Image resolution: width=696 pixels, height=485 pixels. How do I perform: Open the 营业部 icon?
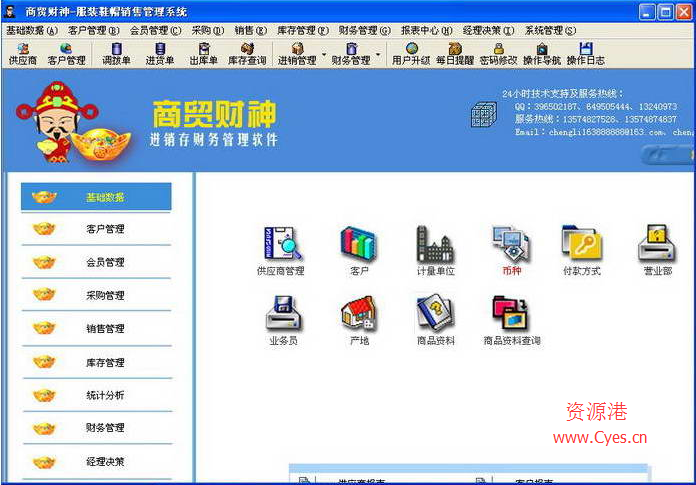click(657, 251)
